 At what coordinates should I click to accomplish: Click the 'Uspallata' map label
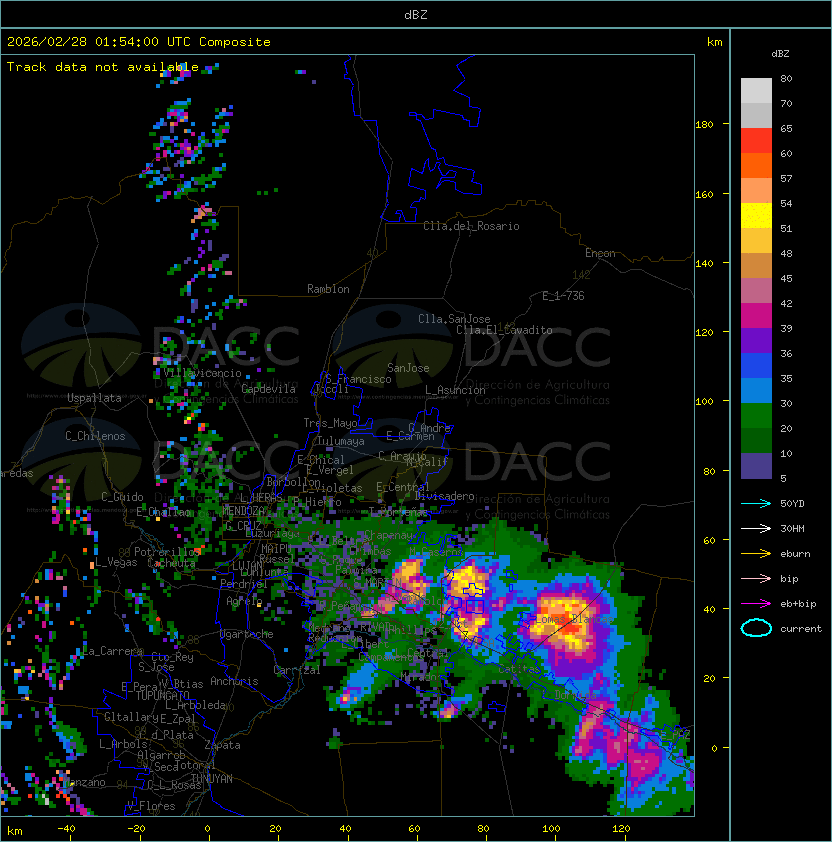[x=94, y=398]
